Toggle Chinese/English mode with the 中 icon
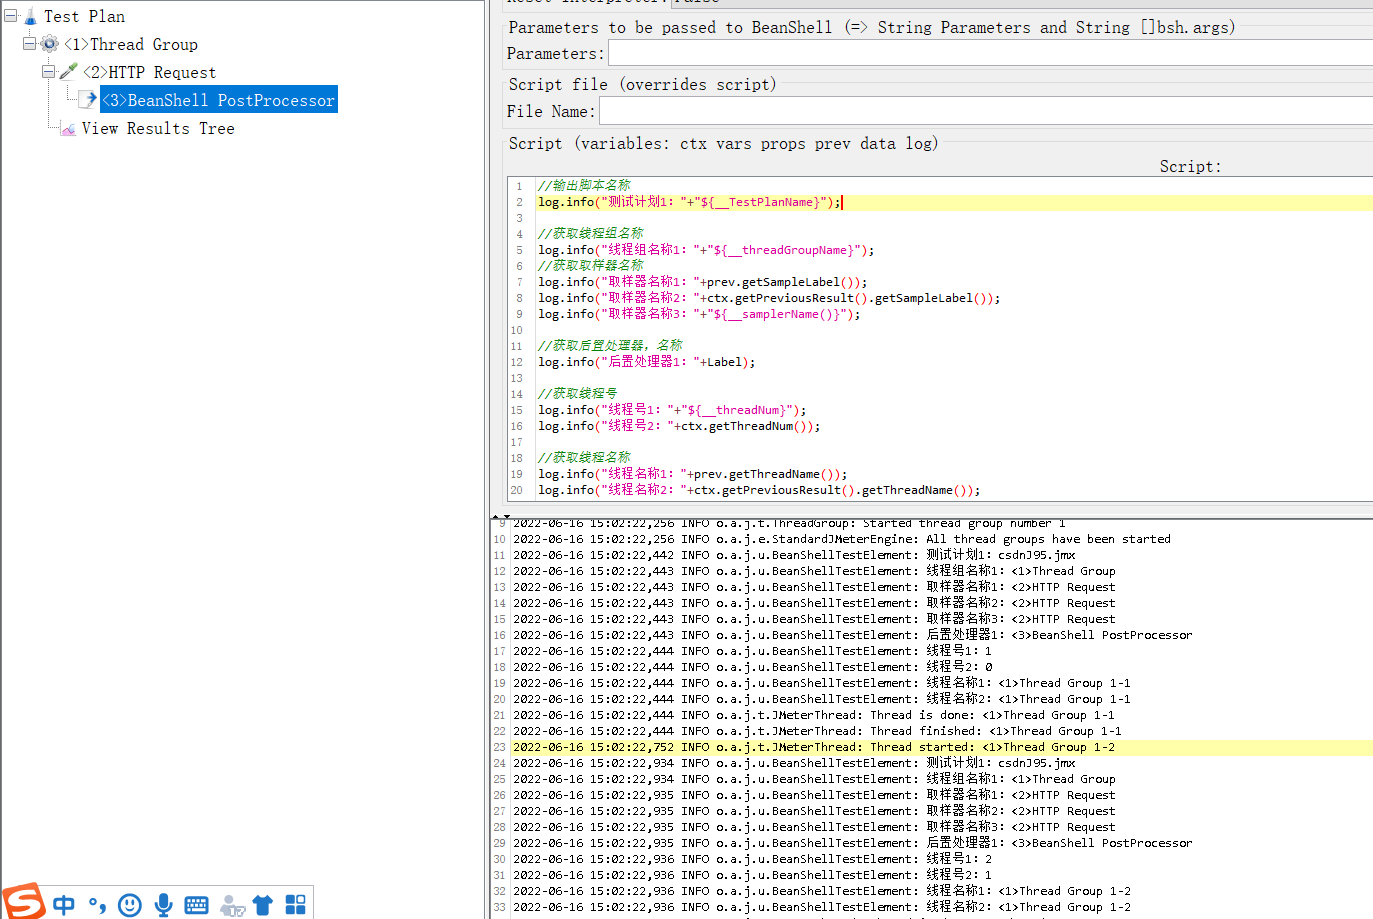This screenshot has height=919, width=1373. click(x=64, y=905)
